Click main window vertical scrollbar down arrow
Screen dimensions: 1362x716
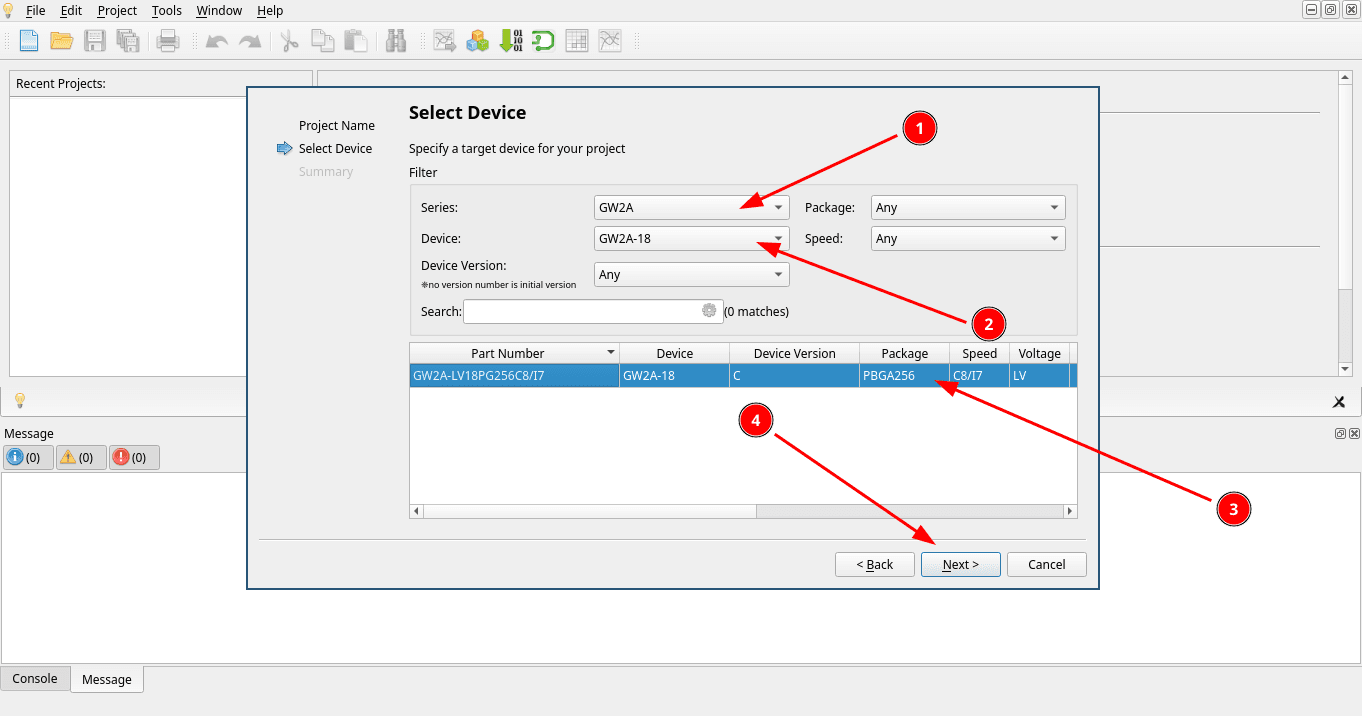coord(1345,369)
